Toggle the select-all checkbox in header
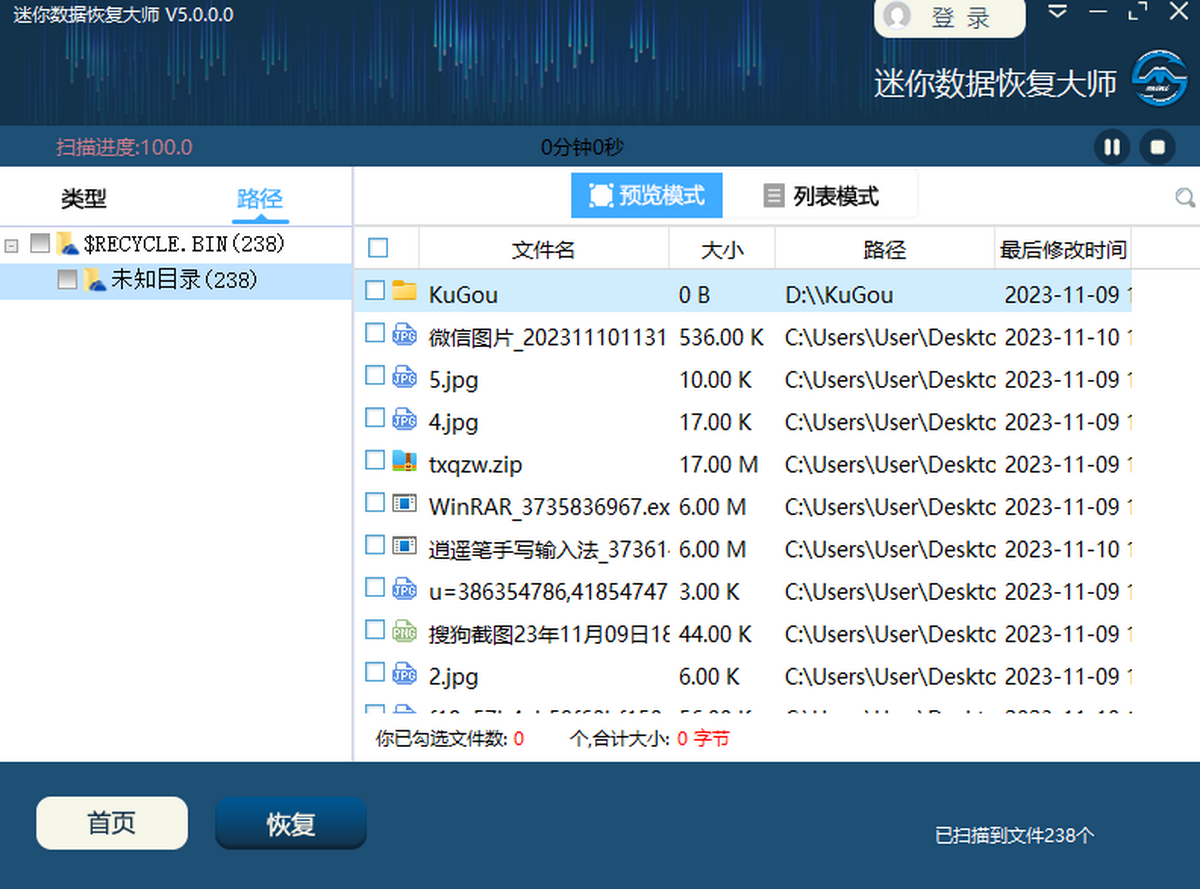This screenshot has height=889, width=1200. tap(378, 247)
